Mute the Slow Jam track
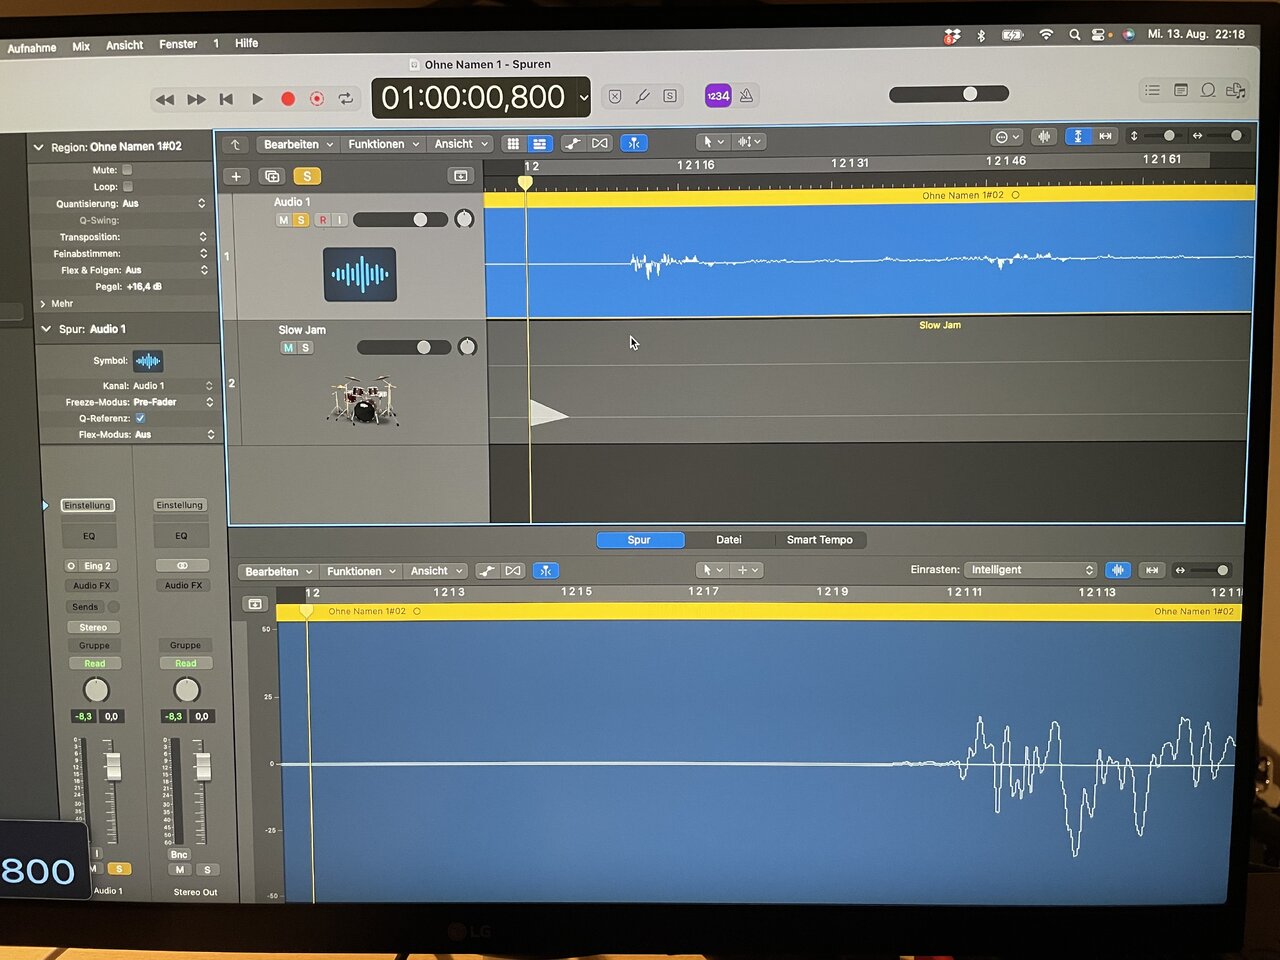 288,348
